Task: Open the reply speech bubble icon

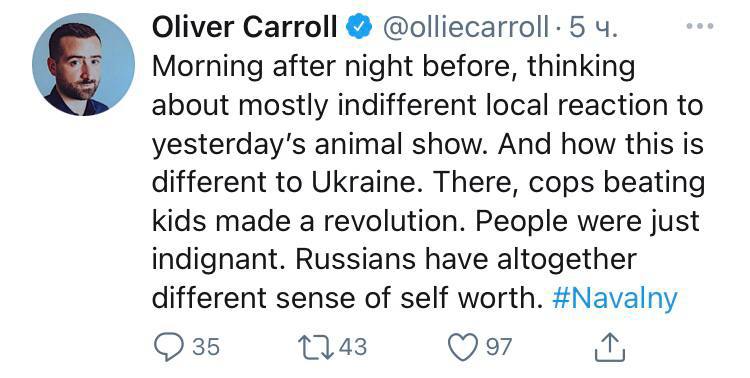Action: point(169,347)
